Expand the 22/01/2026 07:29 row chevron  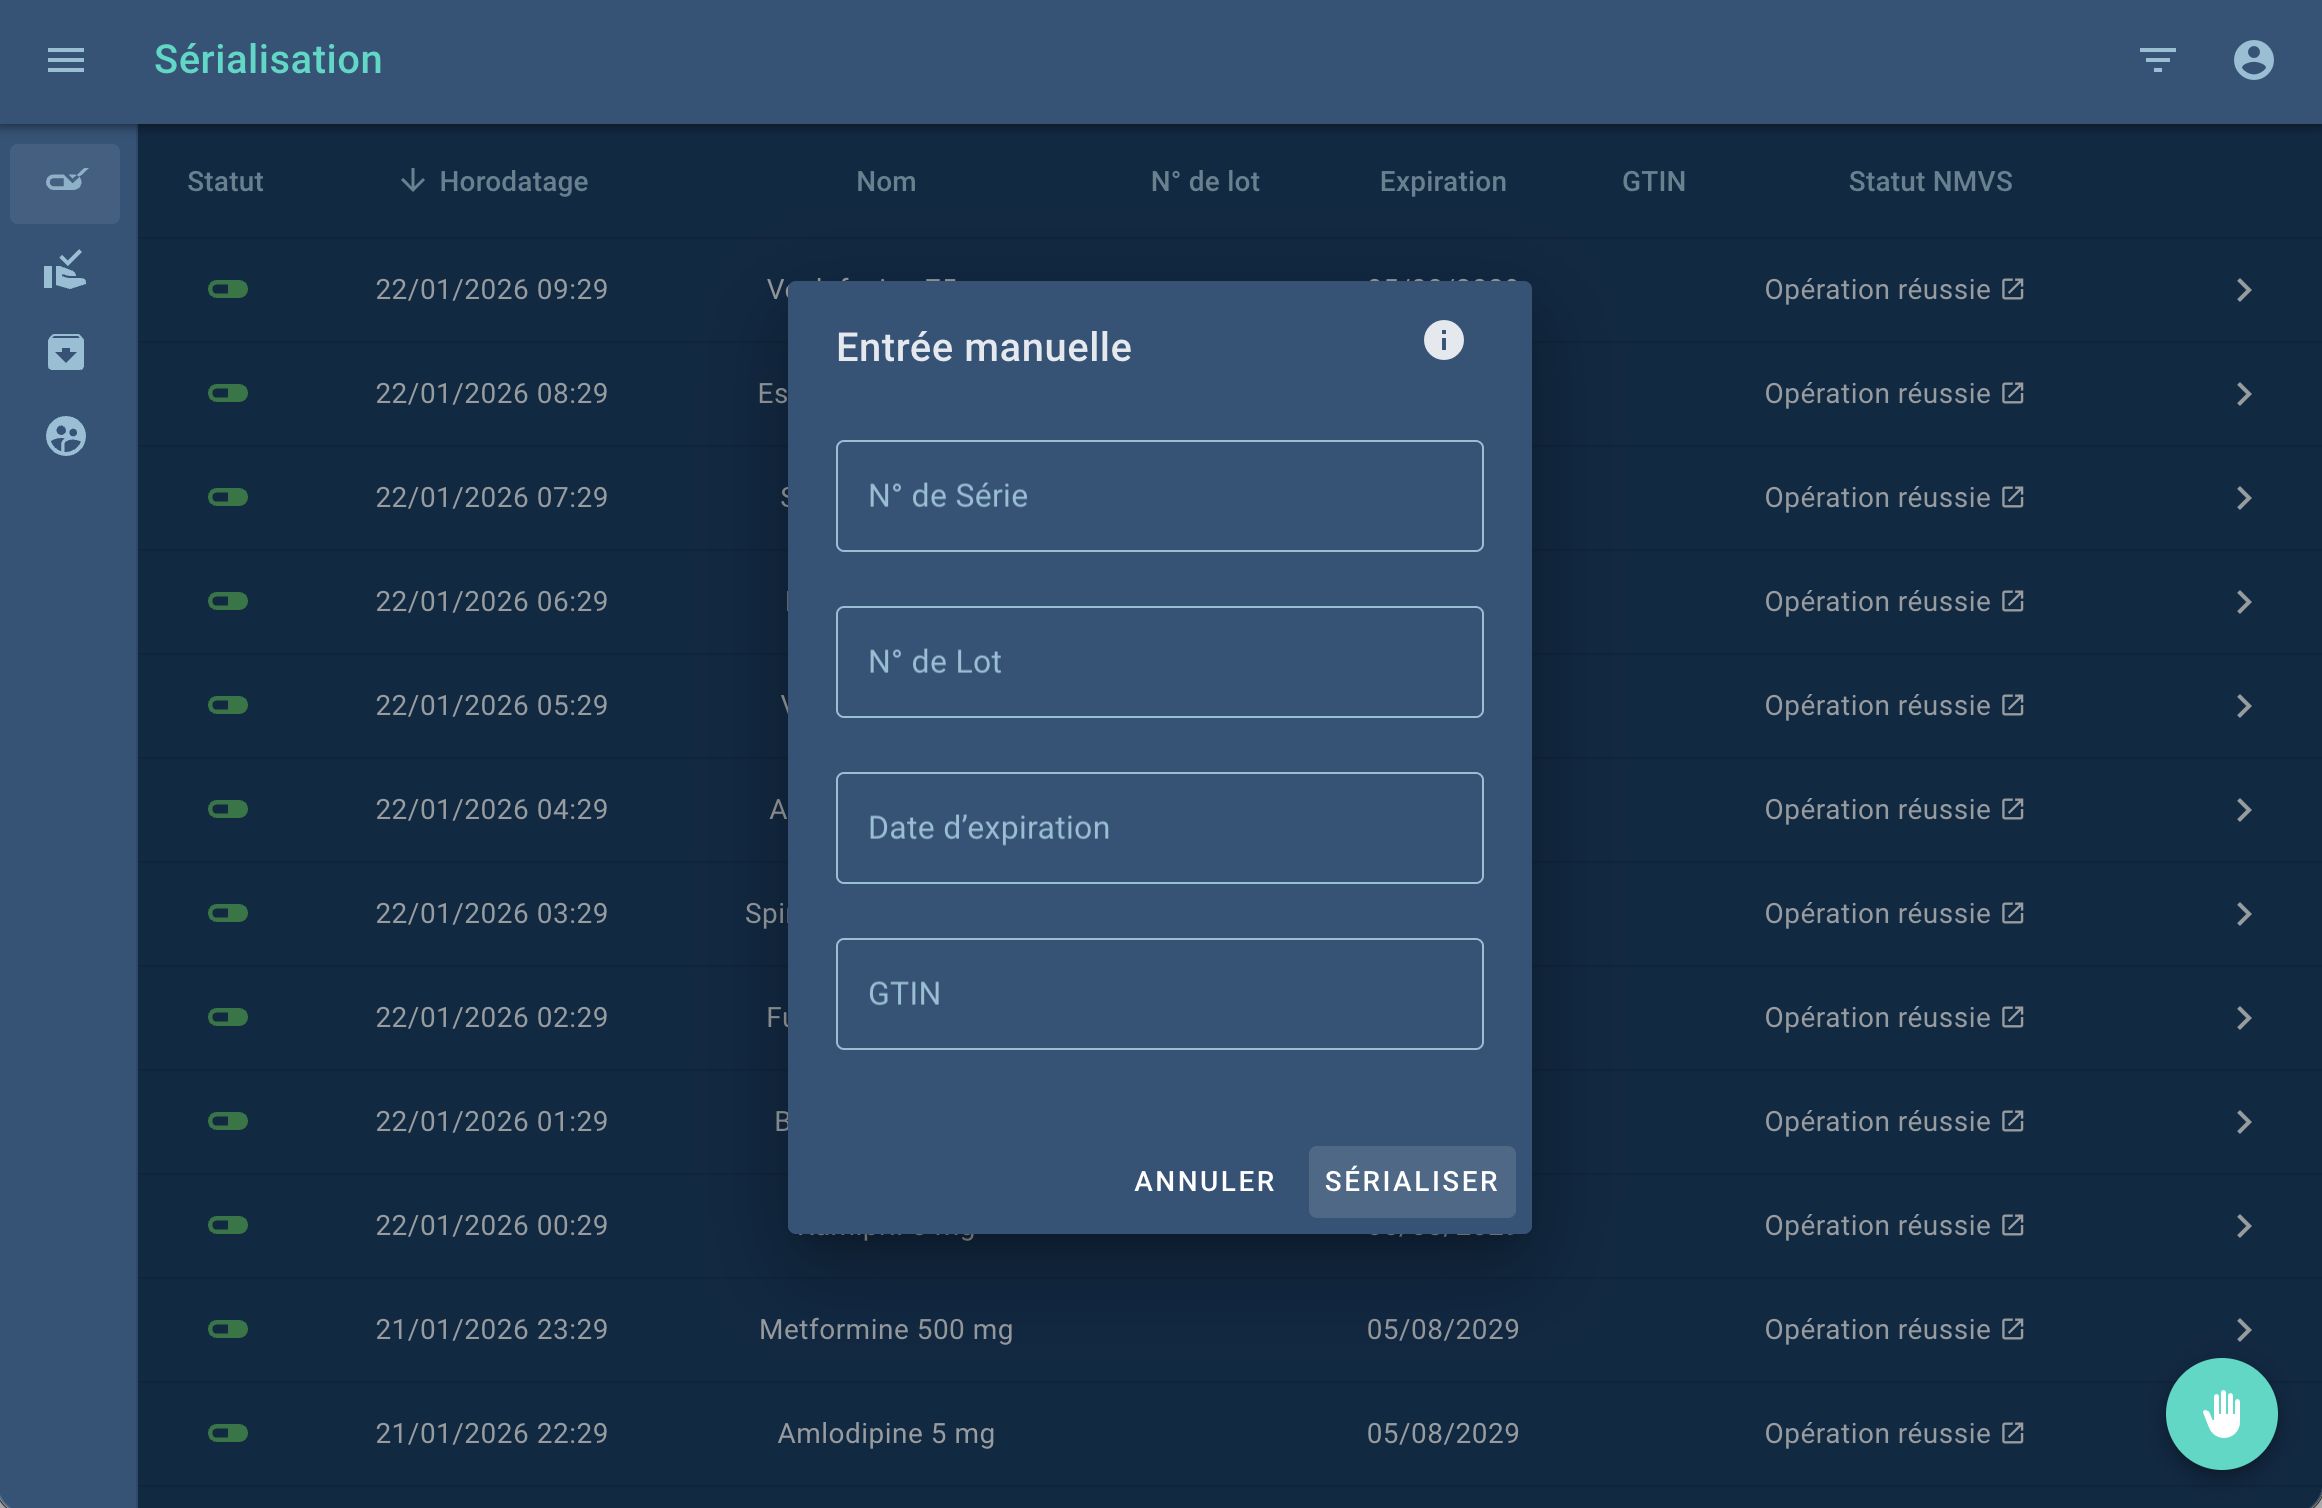tap(2243, 498)
